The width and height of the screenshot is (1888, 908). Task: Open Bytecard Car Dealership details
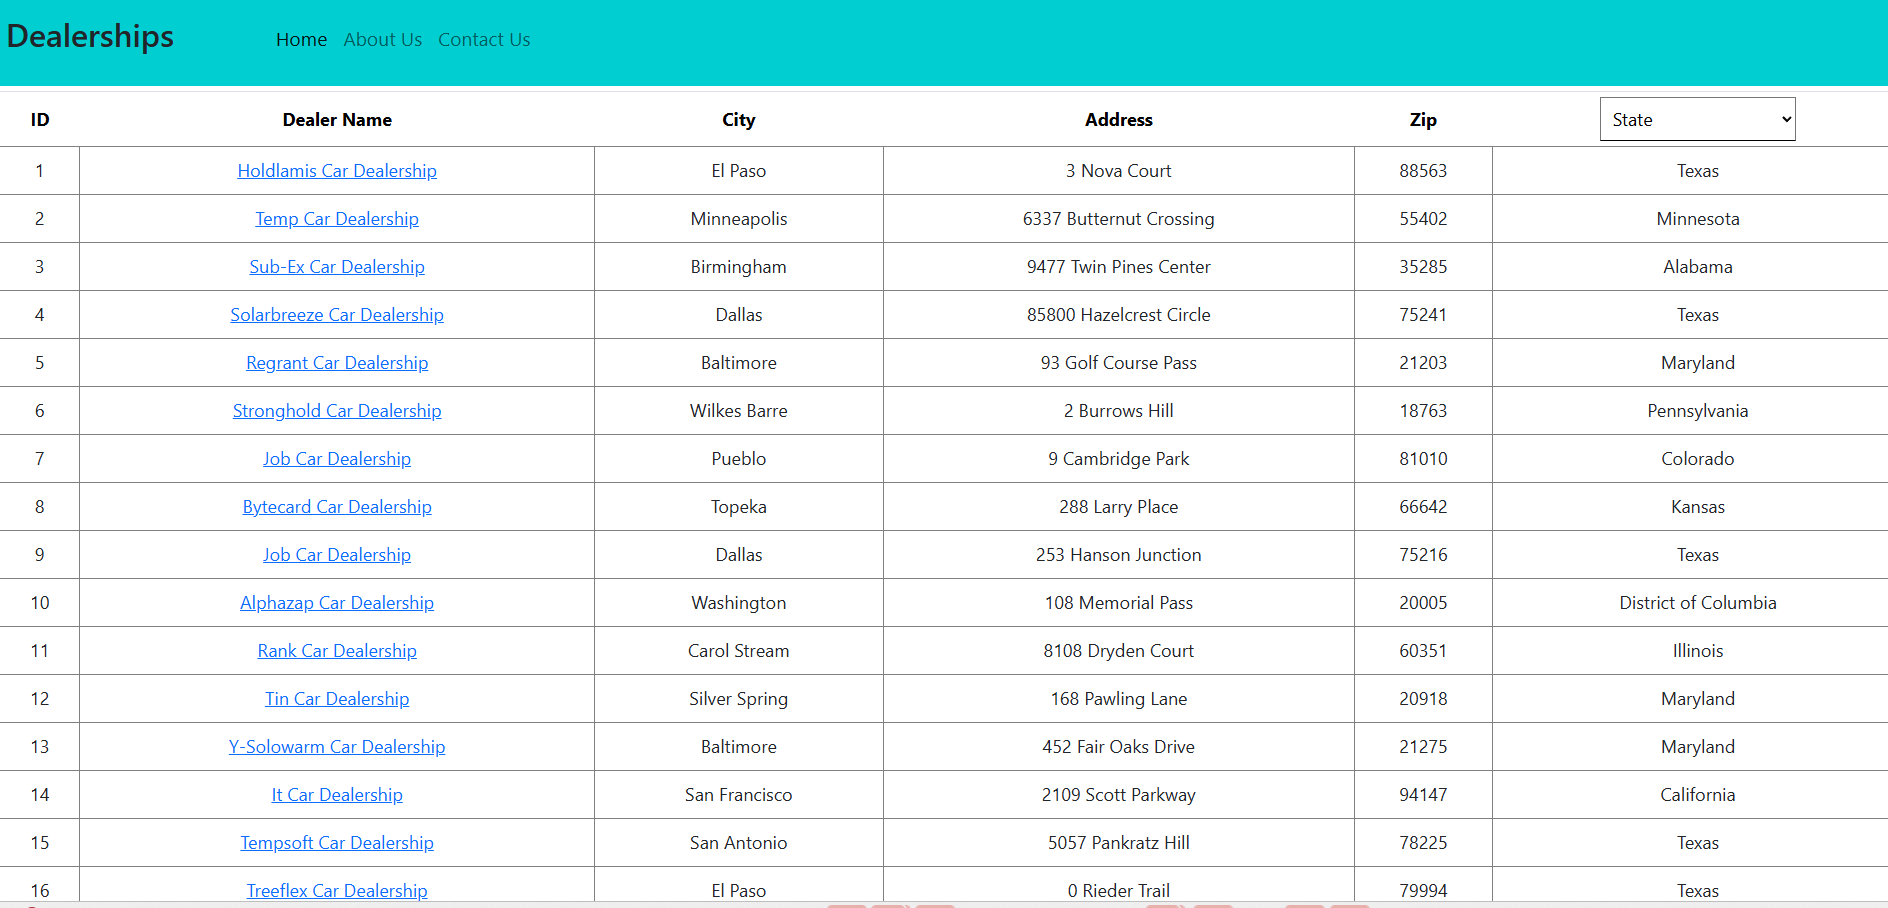click(337, 507)
